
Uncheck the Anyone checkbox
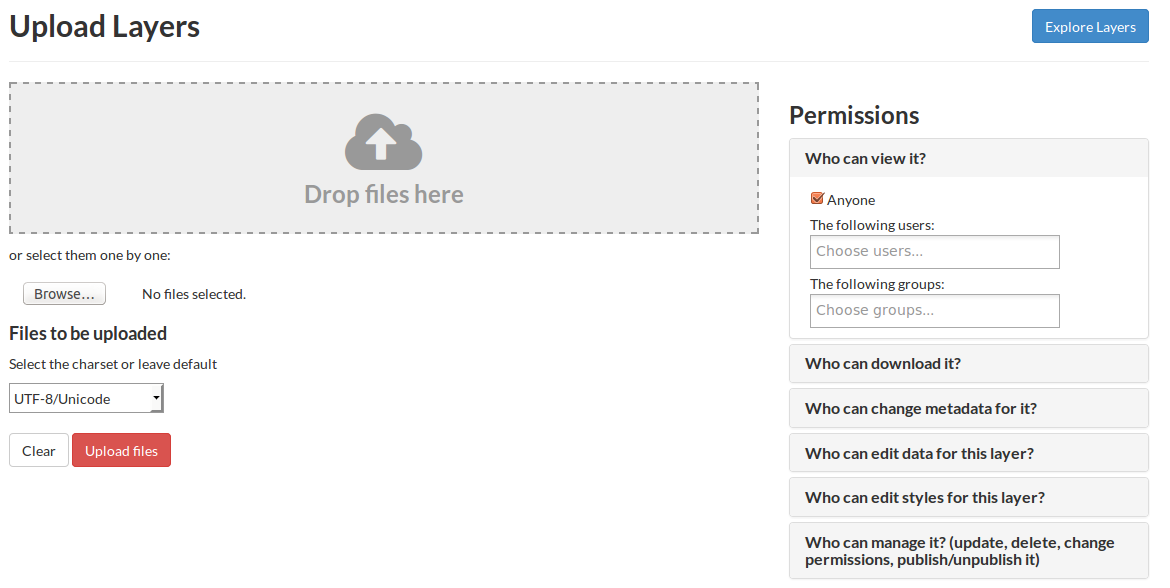pos(817,199)
